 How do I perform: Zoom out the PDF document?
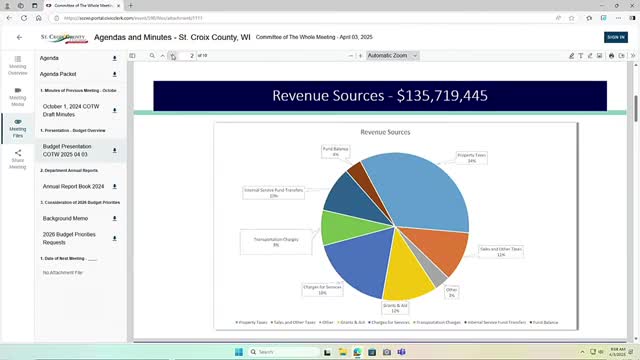pyautogui.click(x=351, y=56)
